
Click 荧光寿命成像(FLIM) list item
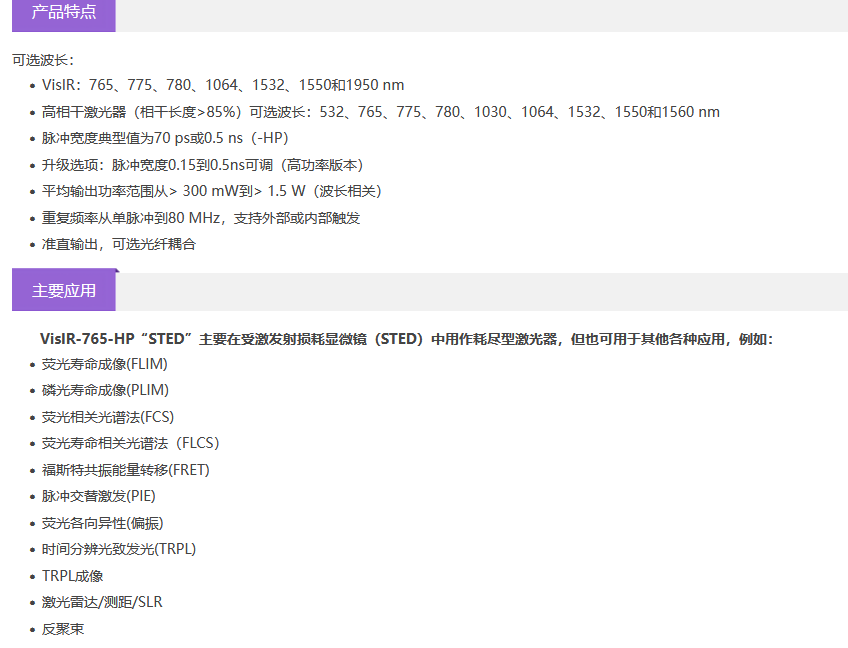coord(105,364)
